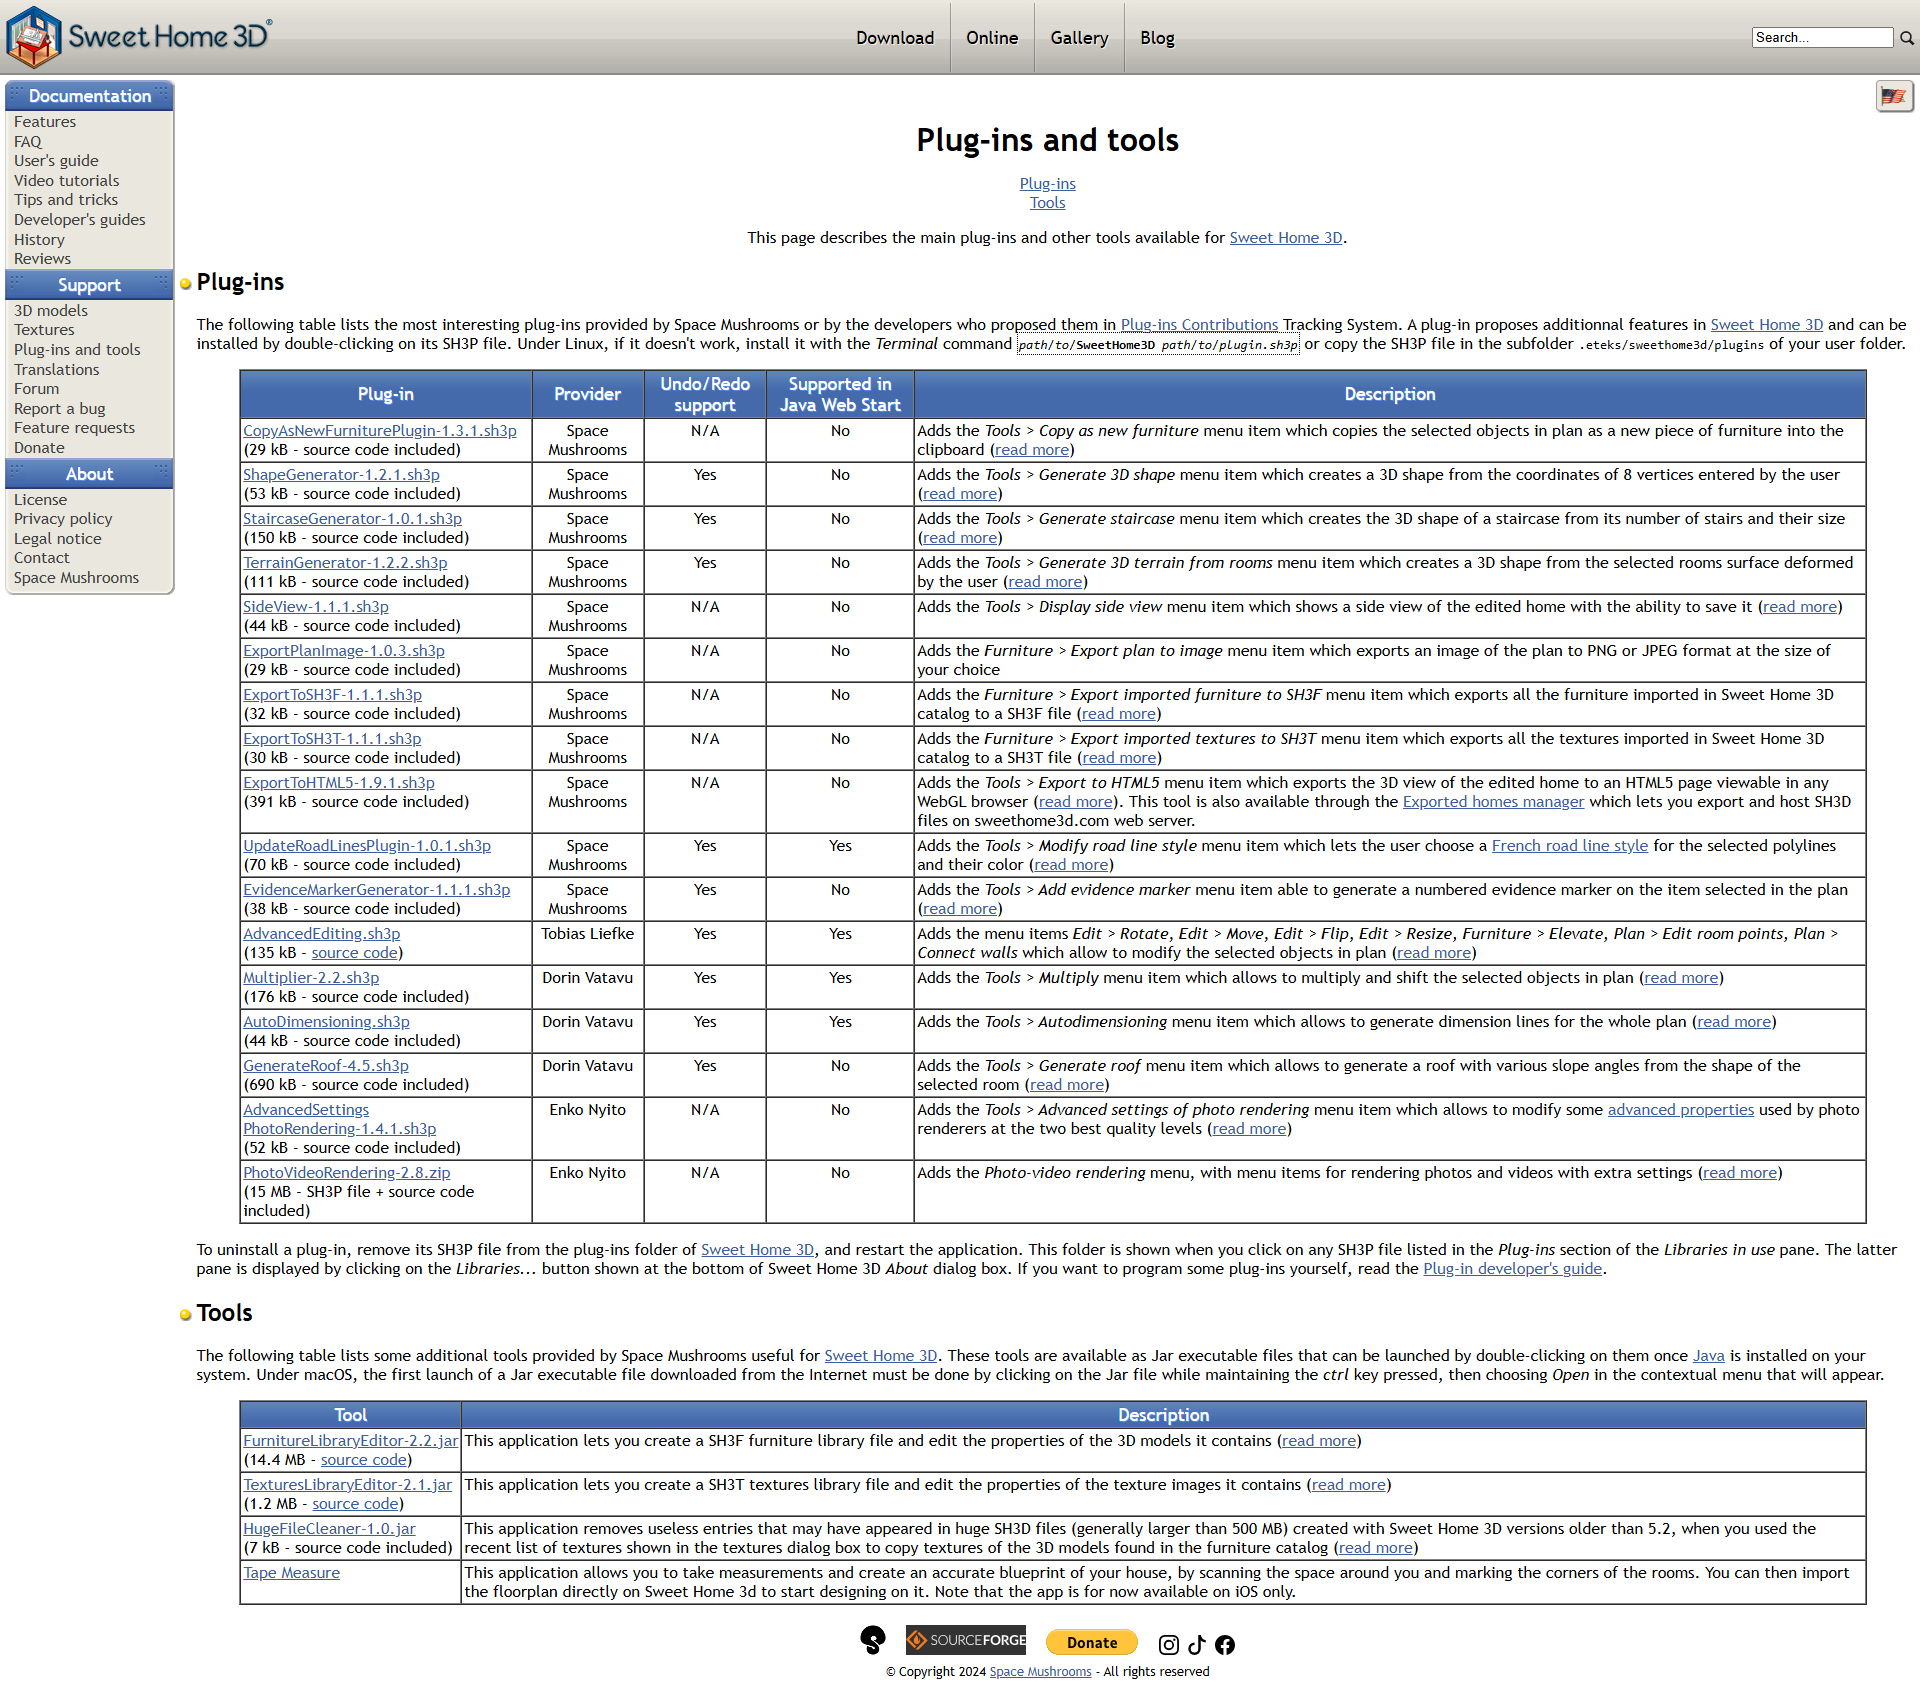Open the Plug-in developer's guide link
Image resolution: width=1920 pixels, height=1688 pixels.
(1512, 1268)
